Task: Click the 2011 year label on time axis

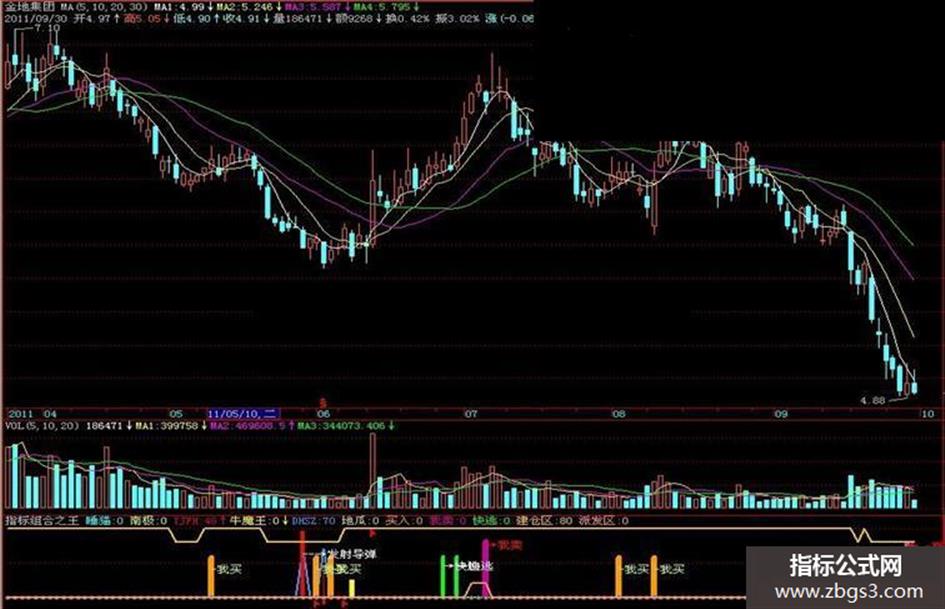Action: pos(20,414)
